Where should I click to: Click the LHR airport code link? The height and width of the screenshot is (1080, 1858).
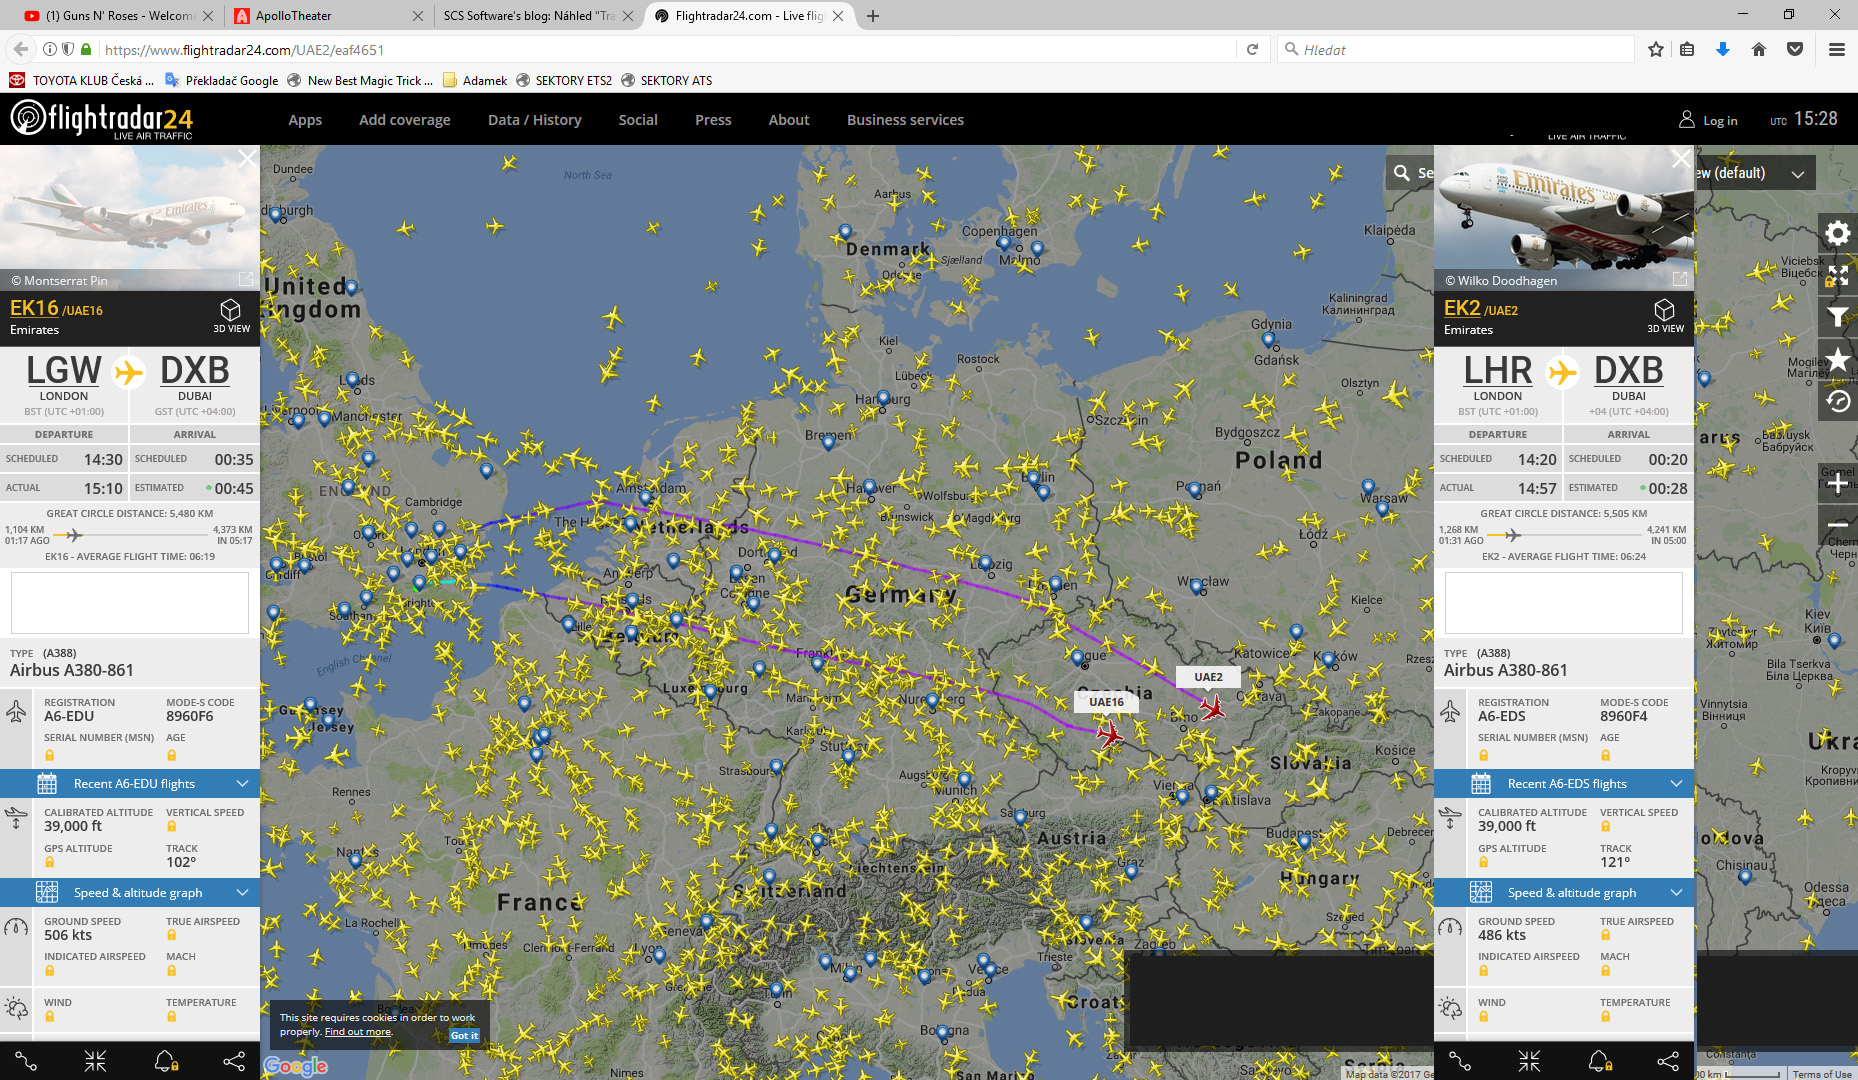point(1498,371)
